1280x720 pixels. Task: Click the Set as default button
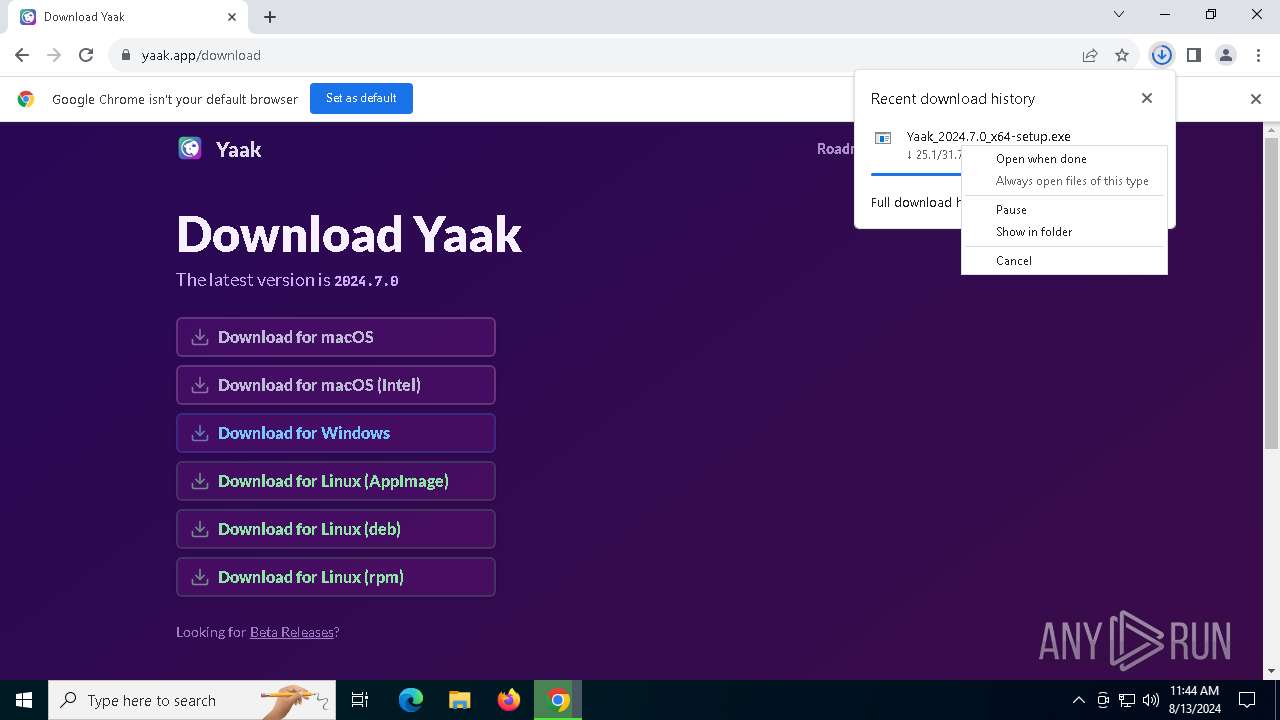coord(361,98)
